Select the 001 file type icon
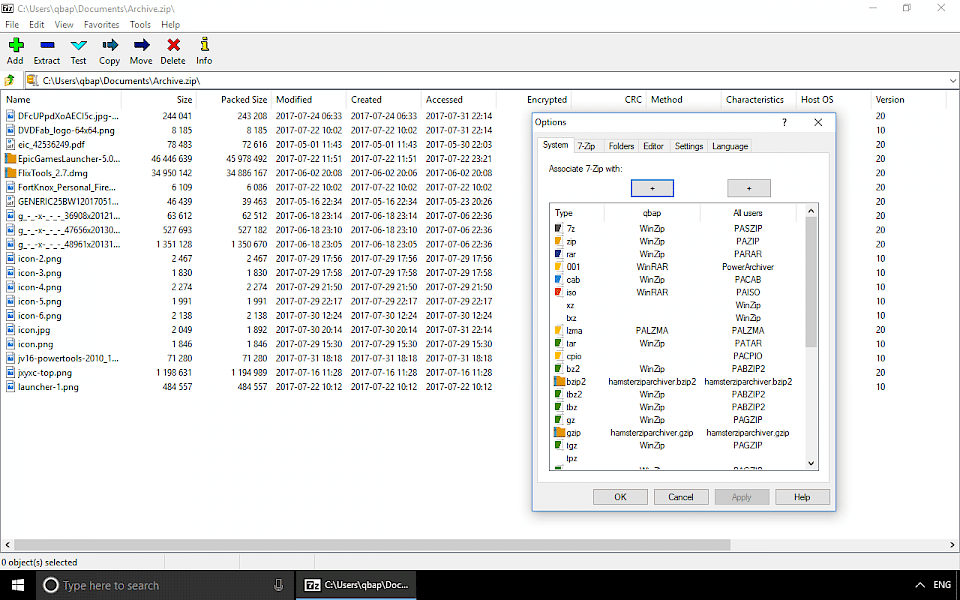 click(558, 266)
